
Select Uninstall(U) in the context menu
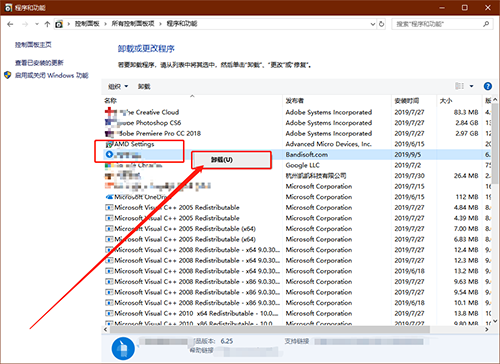point(231,160)
